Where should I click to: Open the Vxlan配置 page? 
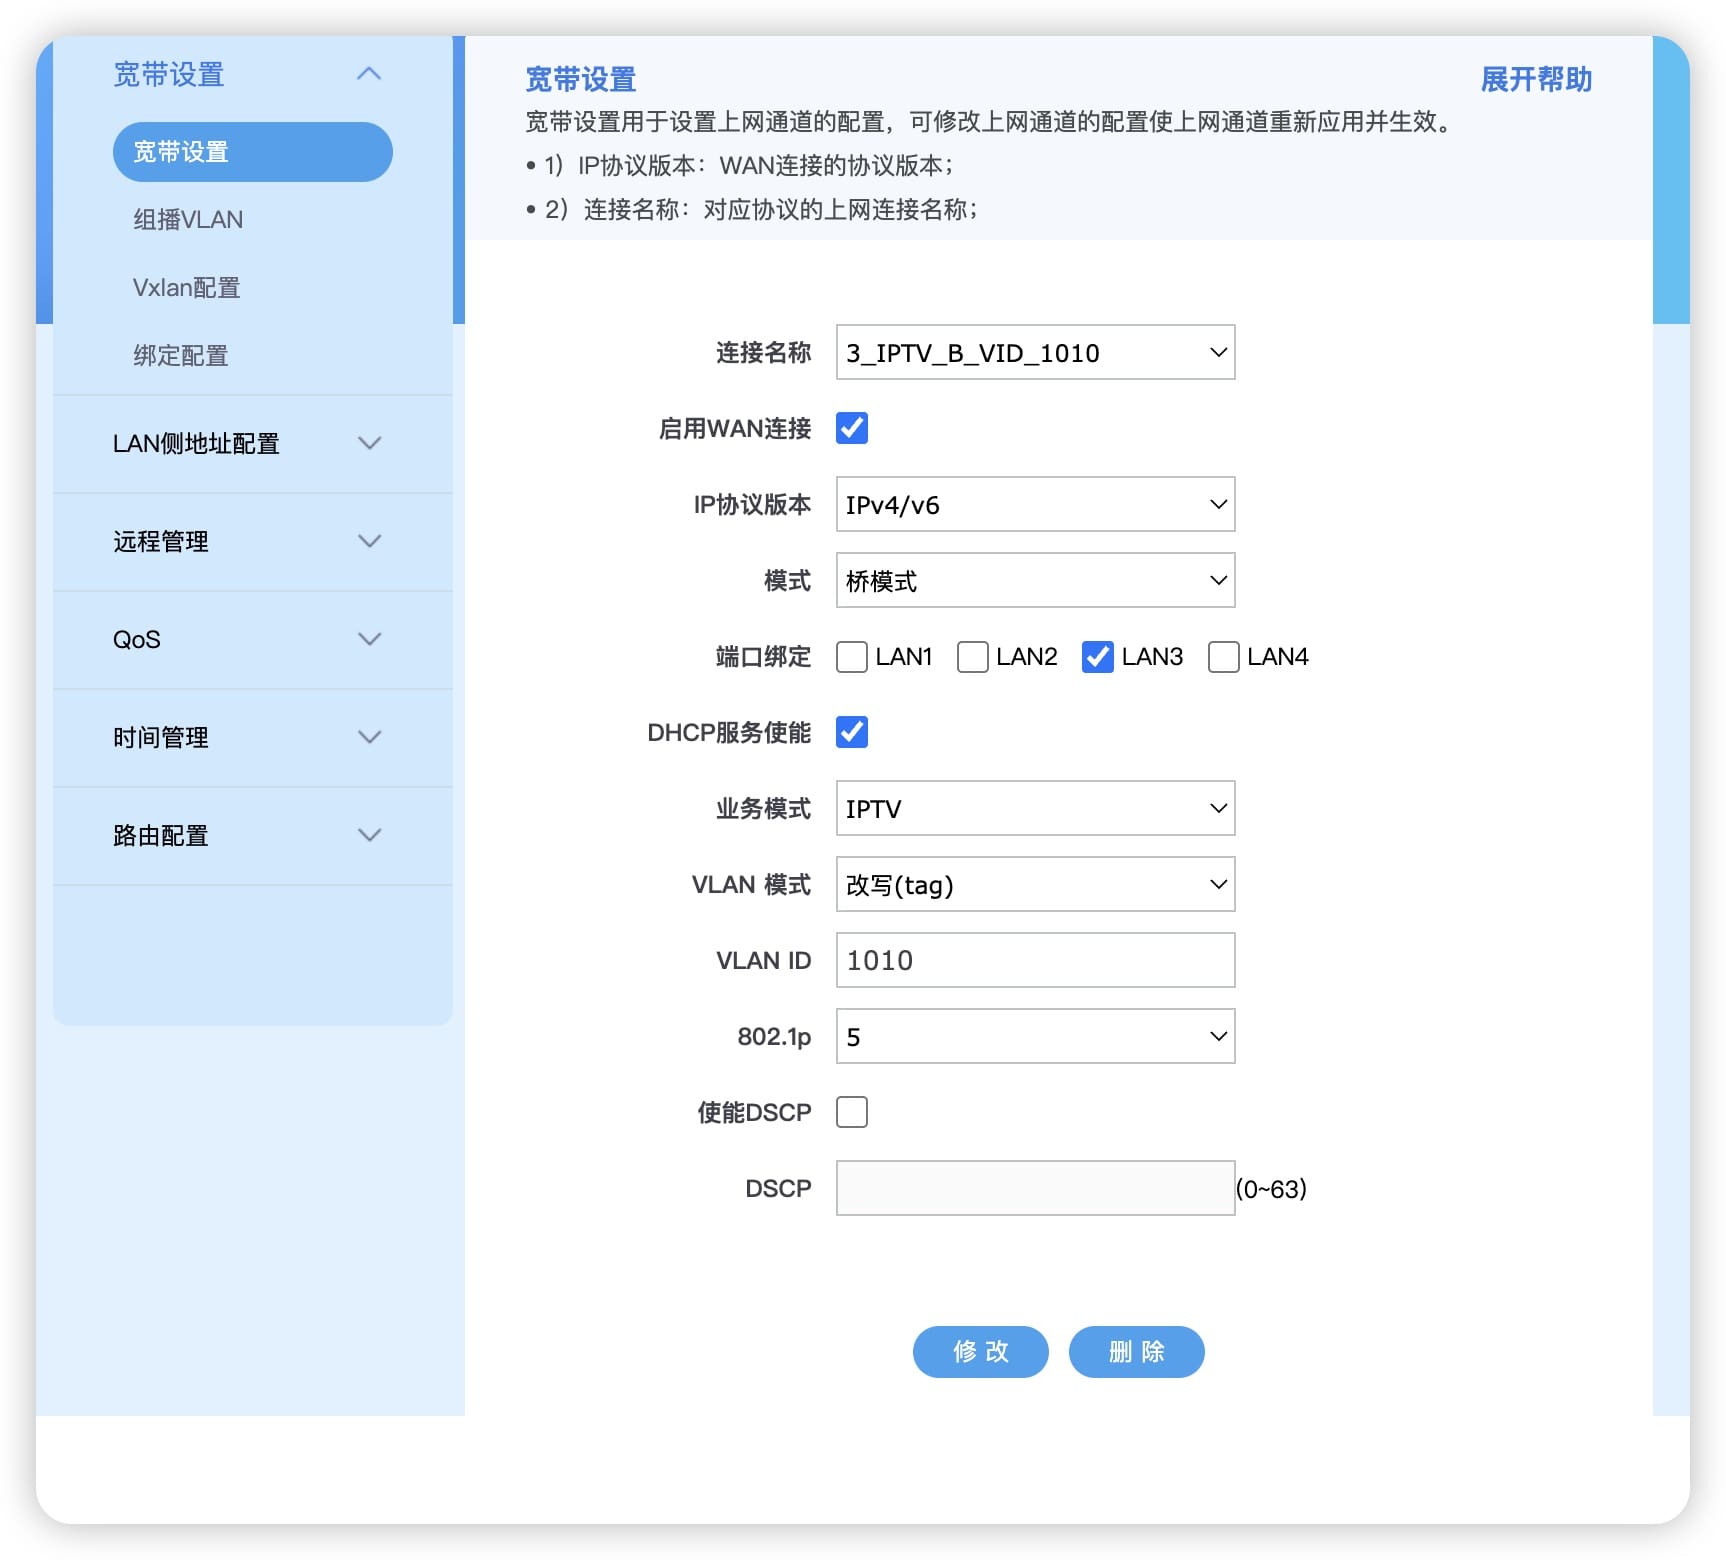coord(186,288)
